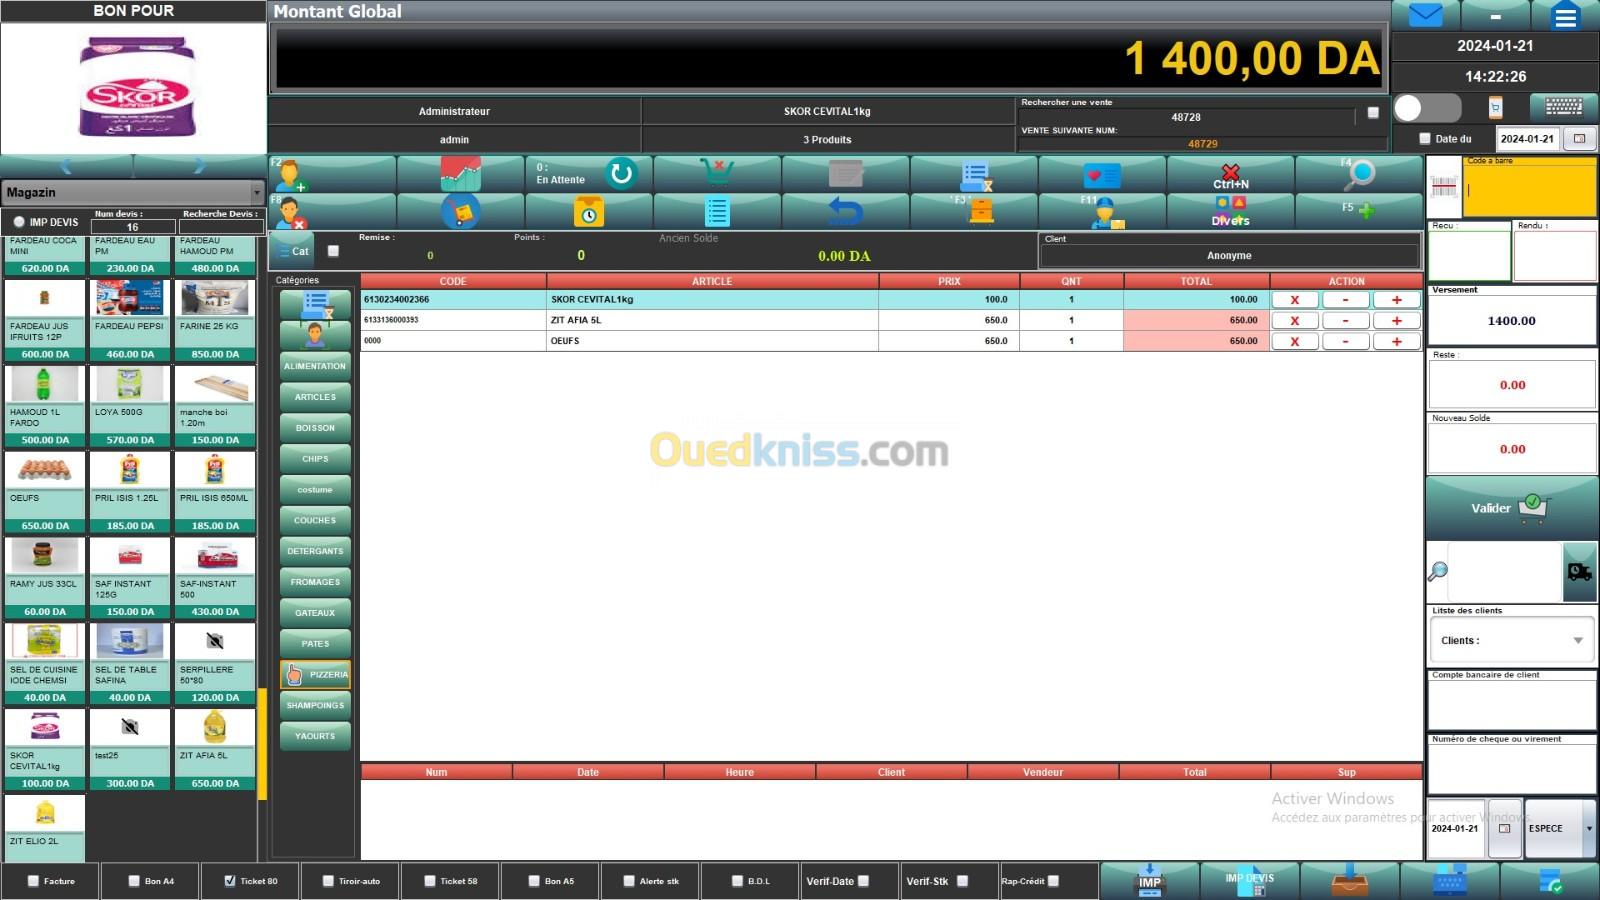This screenshot has height=900, width=1600.
Task: Check the Ticket 58 option
Action: pos(430,881)
